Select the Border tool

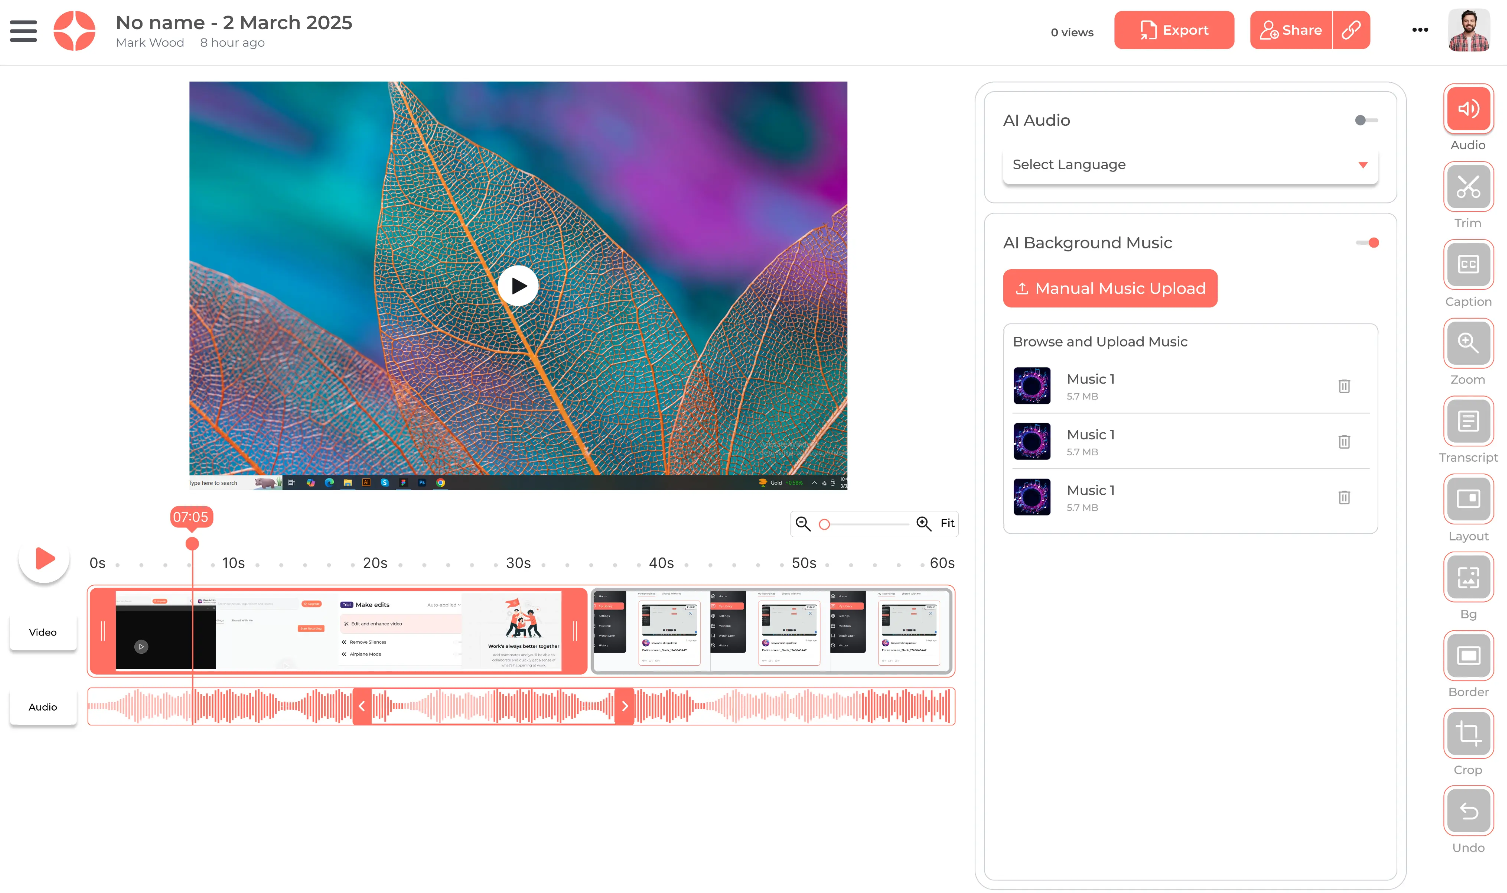pyautogui.click(x=1467, y=655)
